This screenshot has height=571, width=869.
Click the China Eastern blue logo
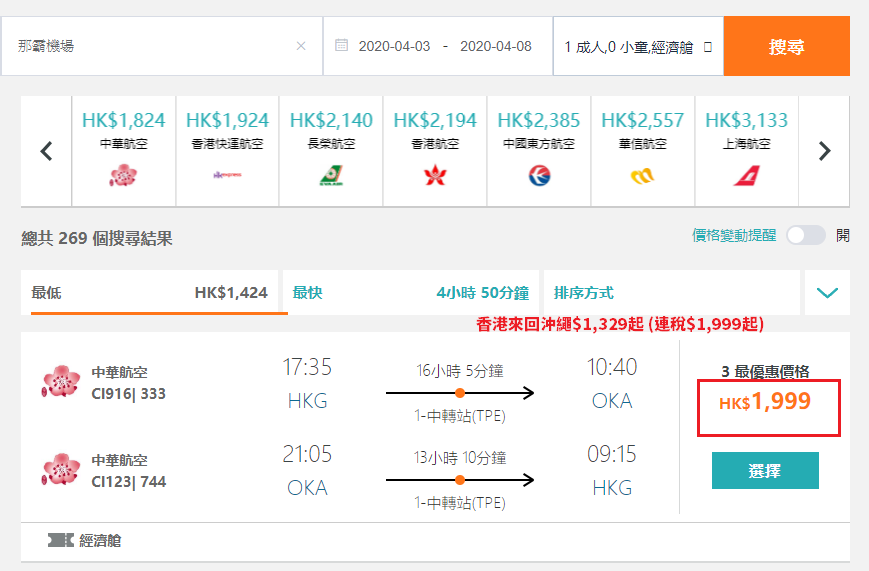[x=539, y=175]
